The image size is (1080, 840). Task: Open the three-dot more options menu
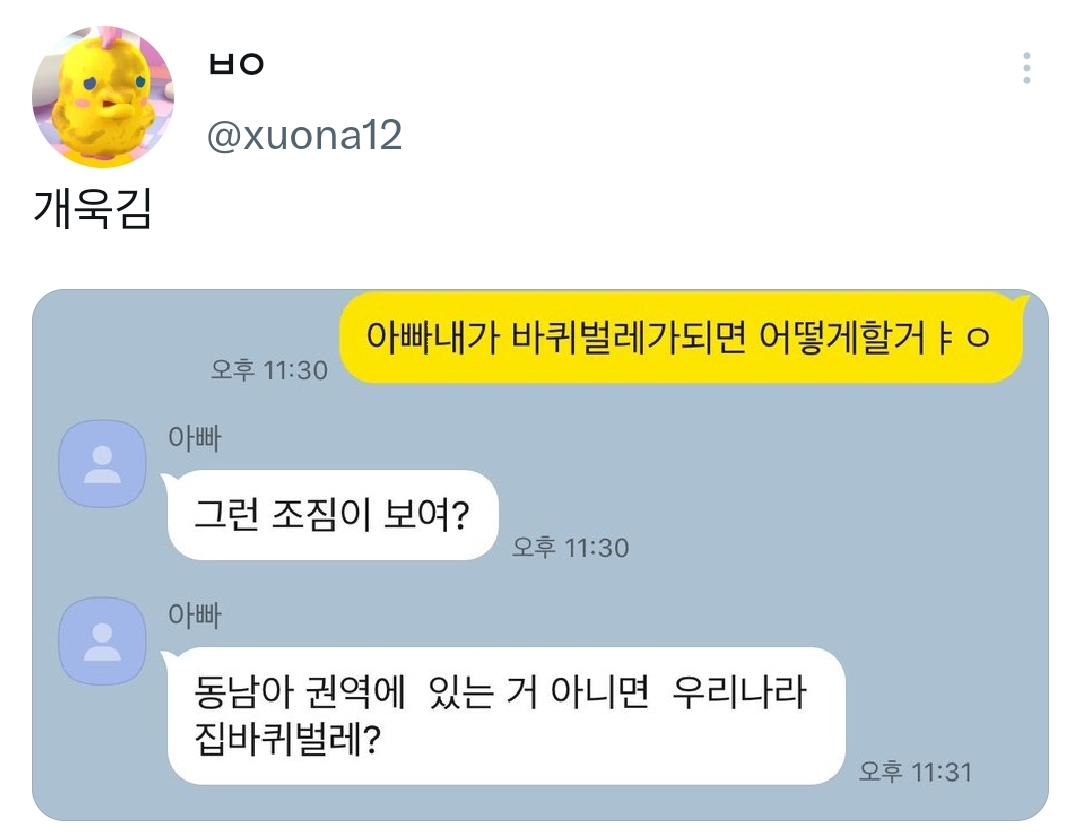[1026, 68]
